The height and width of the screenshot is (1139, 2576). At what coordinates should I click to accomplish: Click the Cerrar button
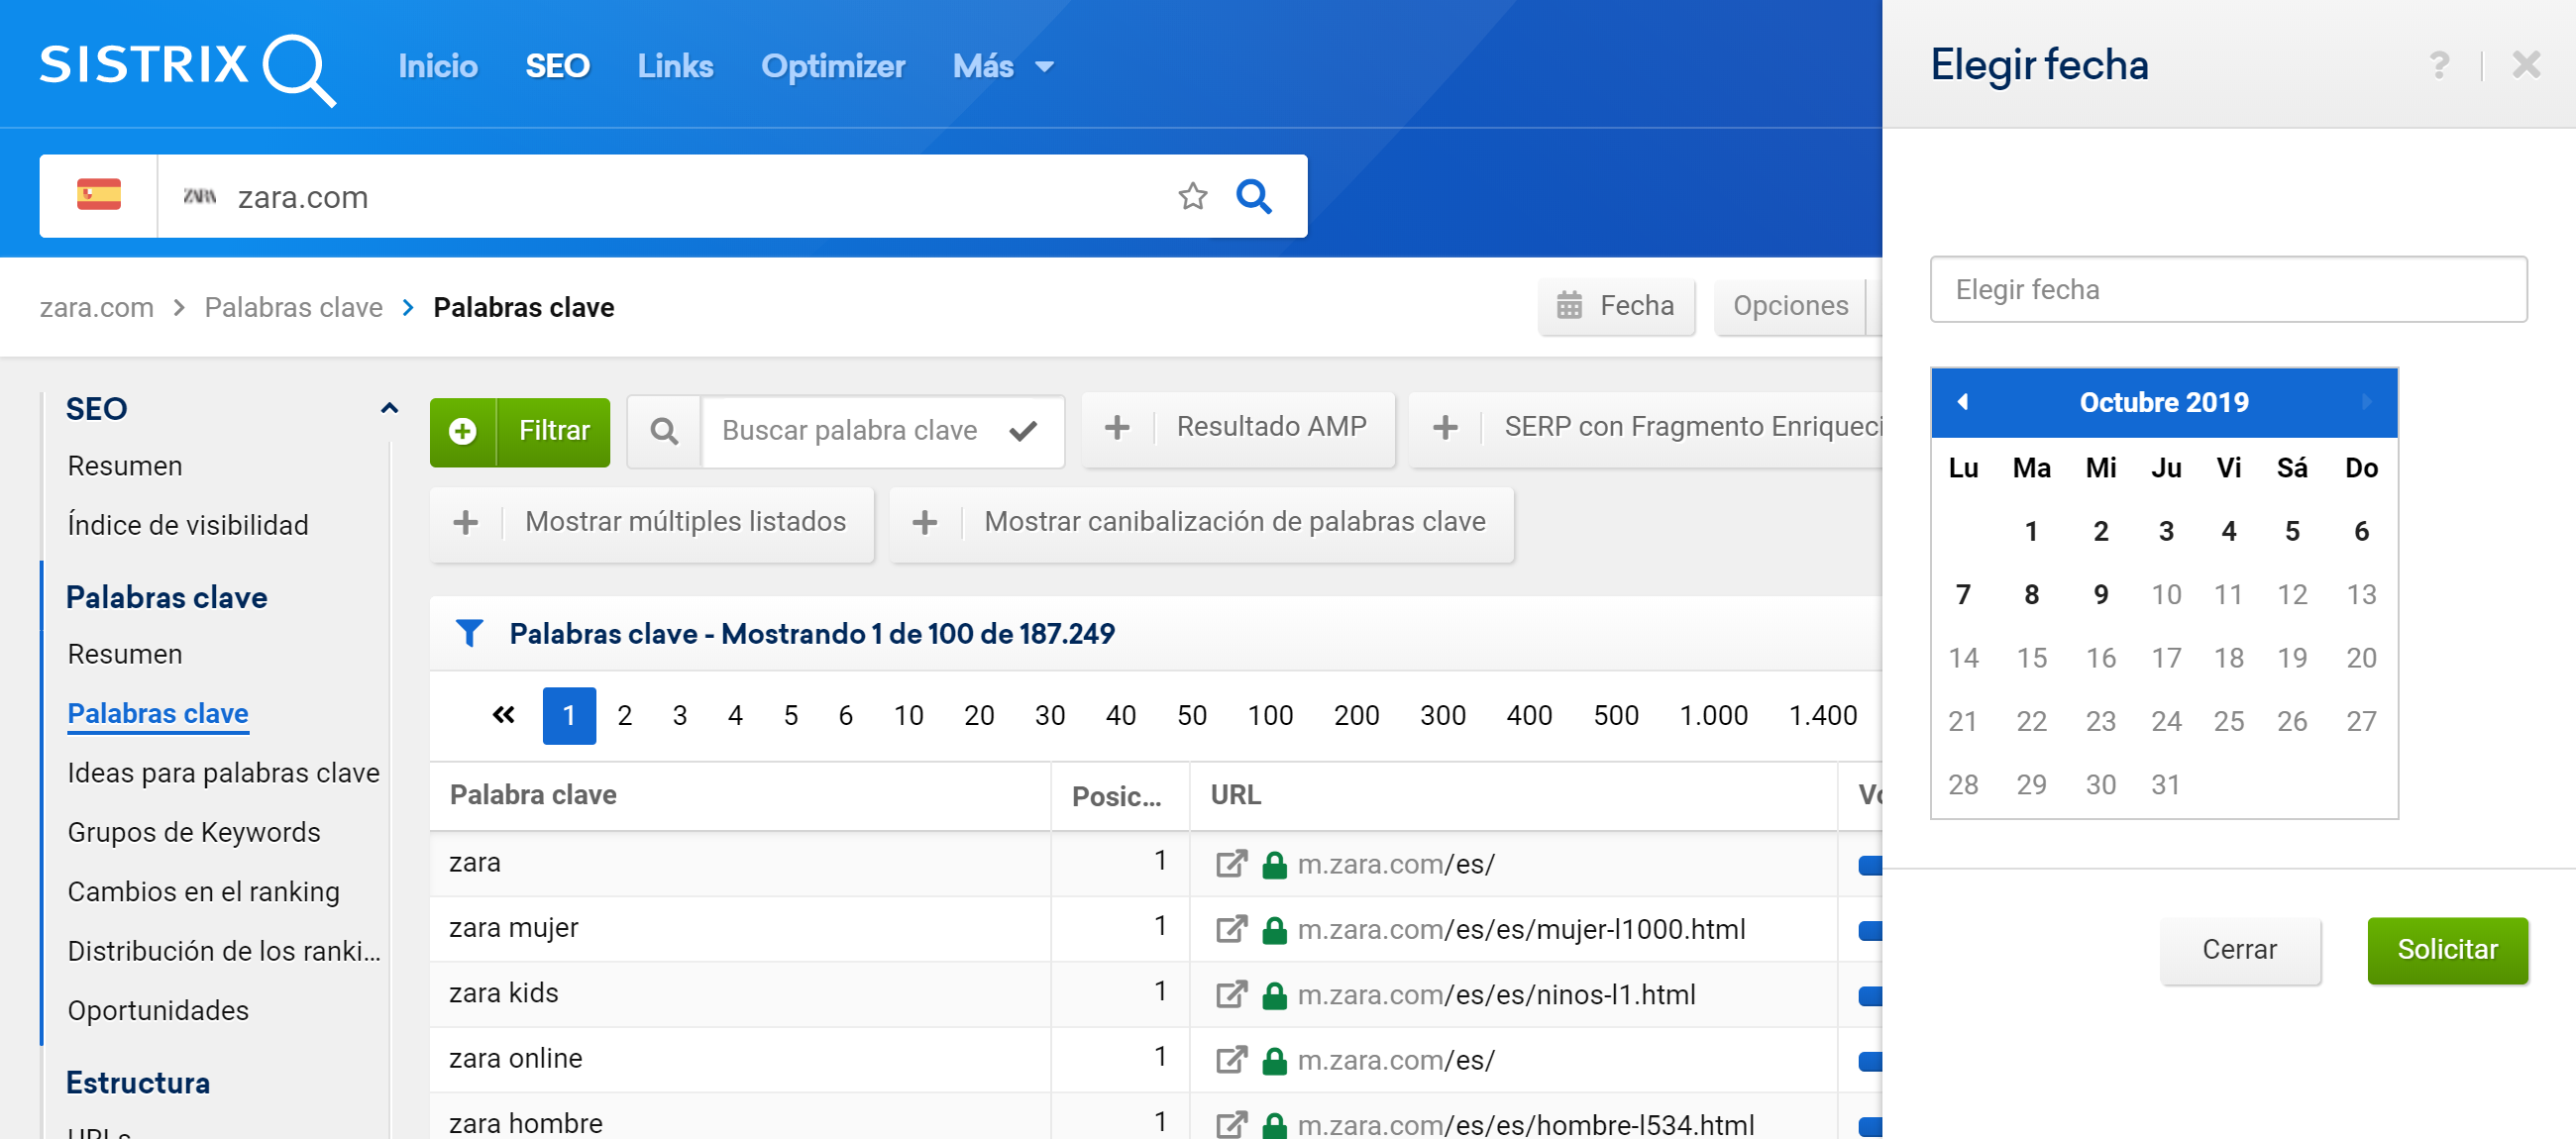pyautogui.click(x=2239, y=949)
